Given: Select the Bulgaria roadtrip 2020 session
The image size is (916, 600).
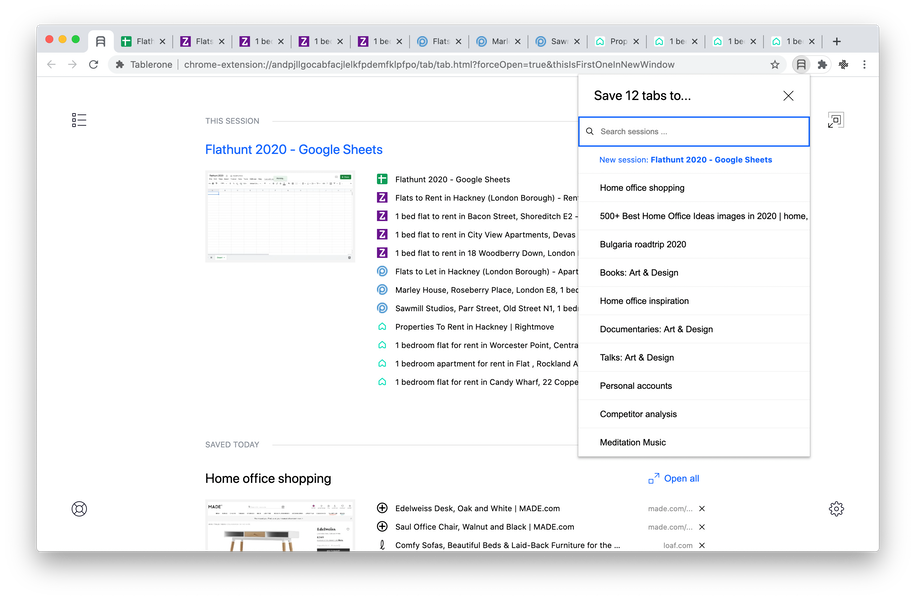Looking at the screenshot, I should pyautogui.click(x=643, y=244).
